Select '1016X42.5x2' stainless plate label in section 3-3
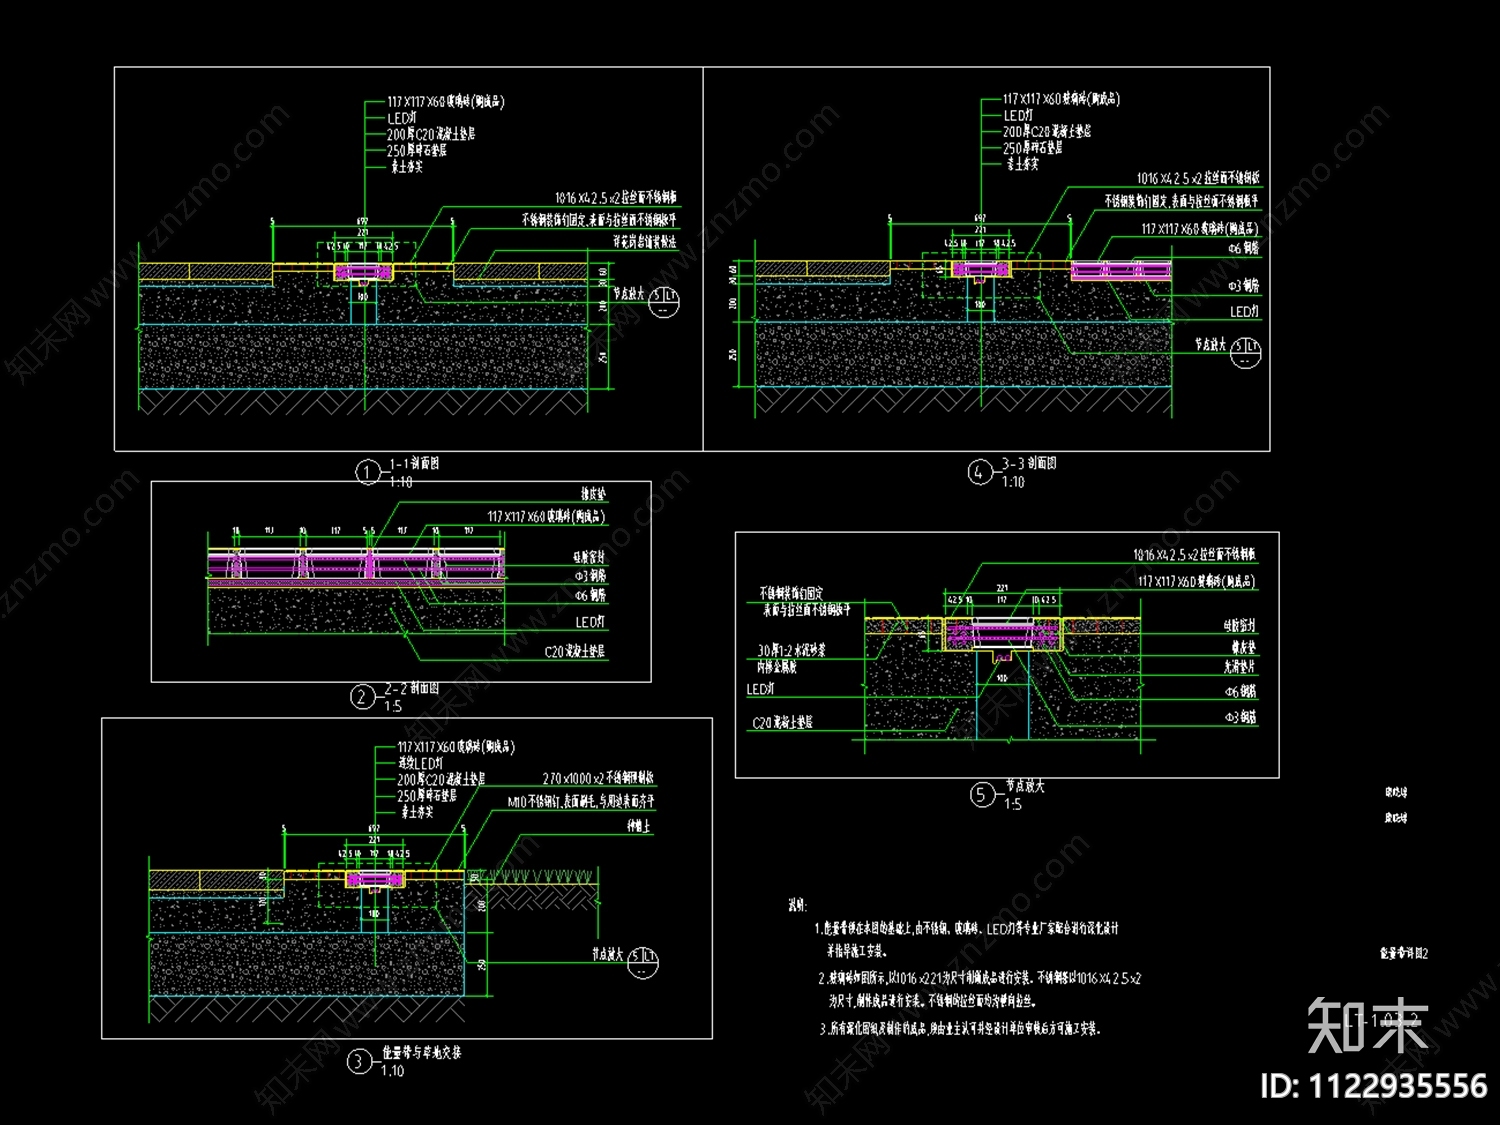The height and width of the screenshot is (1125, 1500). coord(1198,179)
